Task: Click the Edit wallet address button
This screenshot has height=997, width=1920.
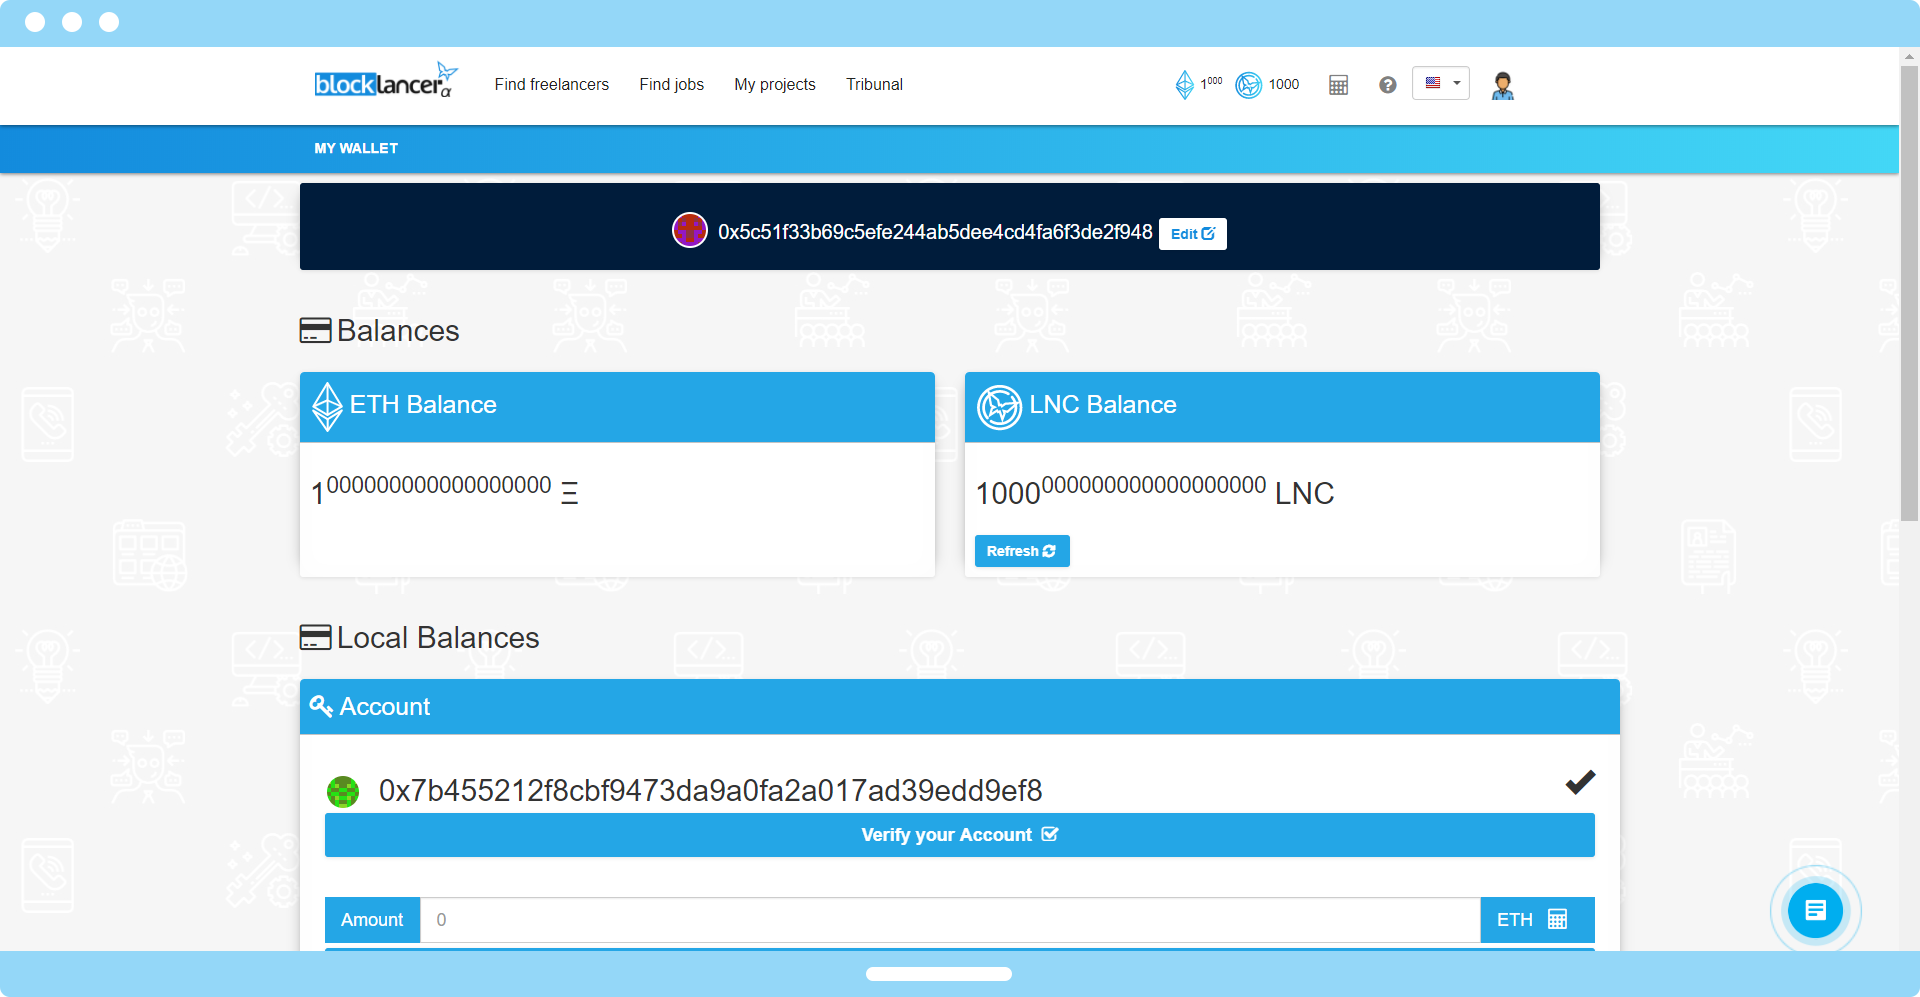Action: (1192, 234)
